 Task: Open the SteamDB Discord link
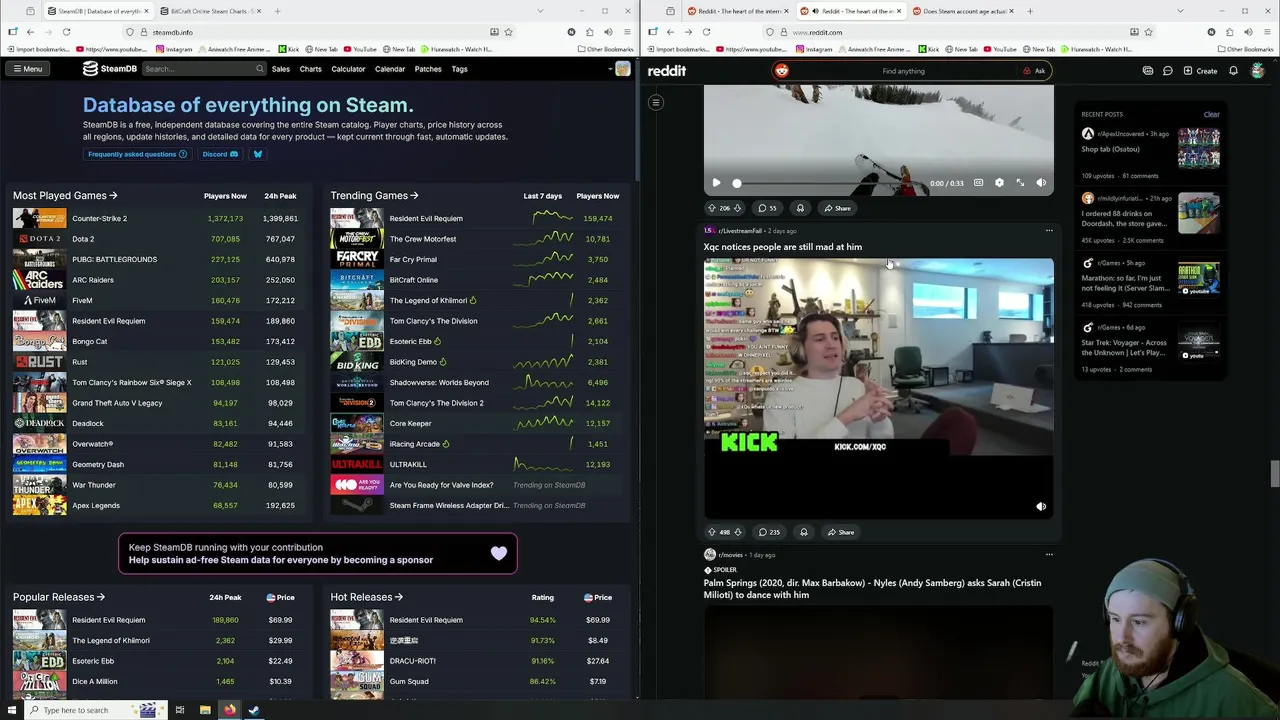coord(220,154)
